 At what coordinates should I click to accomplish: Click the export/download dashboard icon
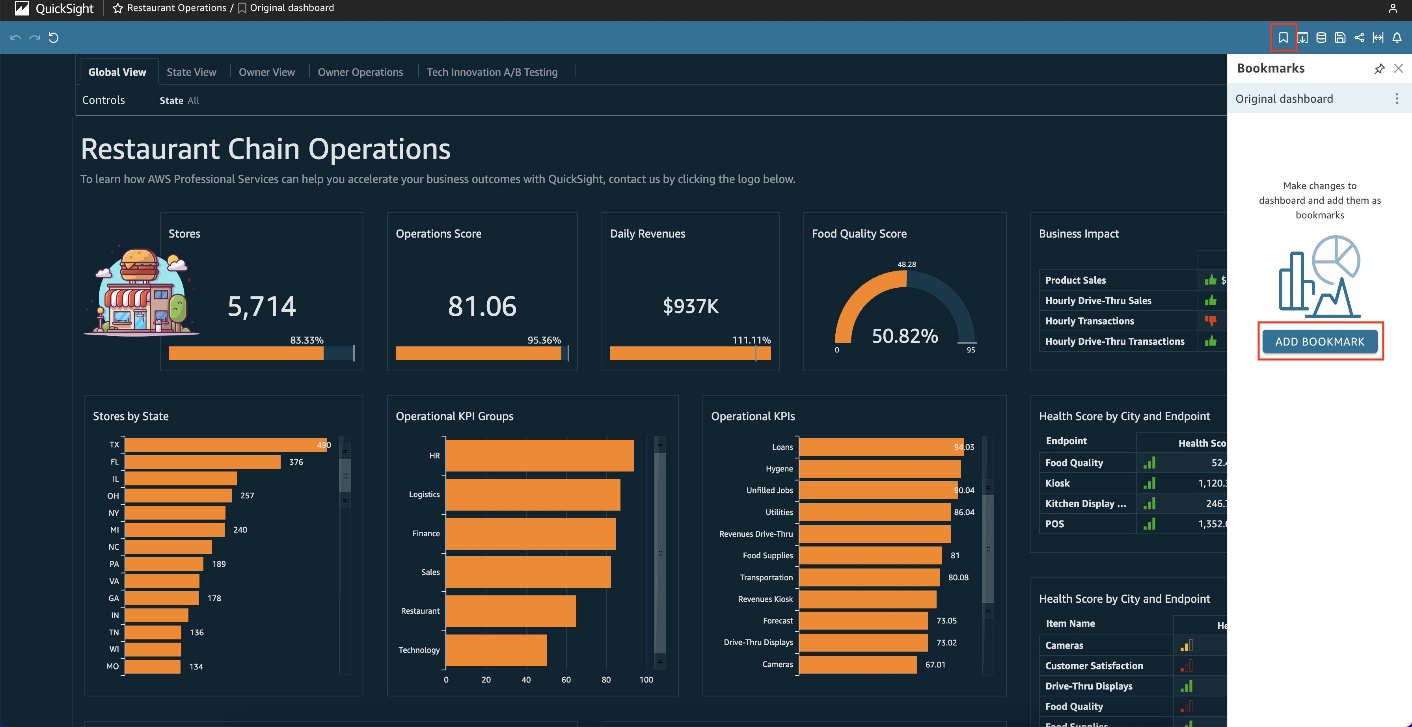point(1303,38)
